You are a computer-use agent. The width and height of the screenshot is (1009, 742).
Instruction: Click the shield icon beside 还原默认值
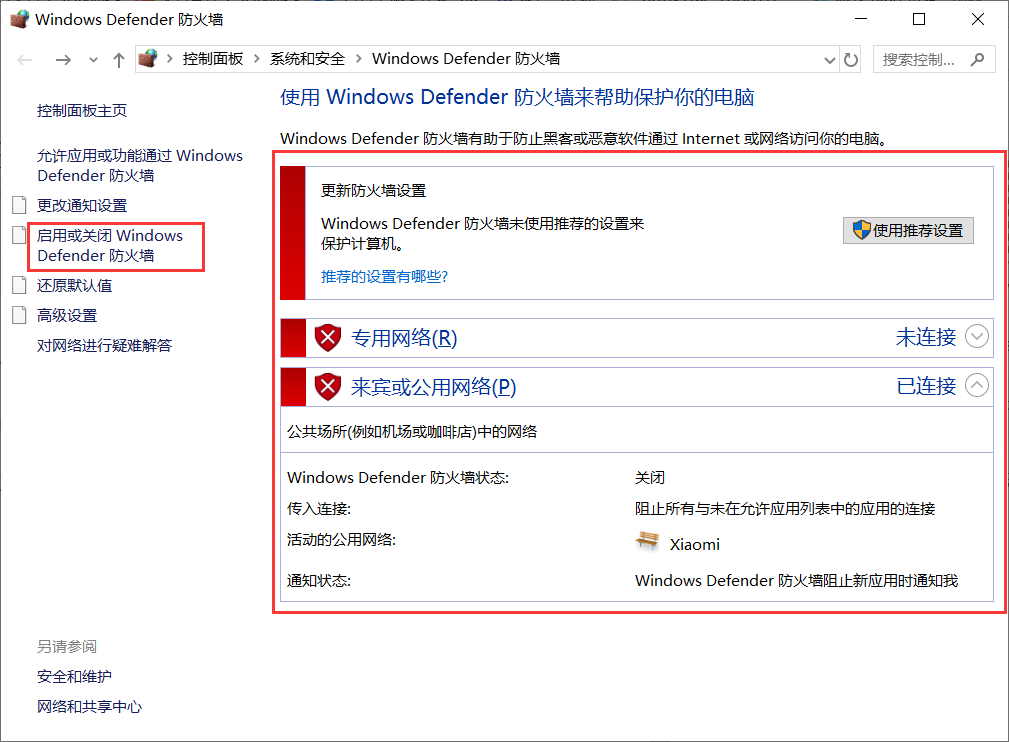click(17, 284)
